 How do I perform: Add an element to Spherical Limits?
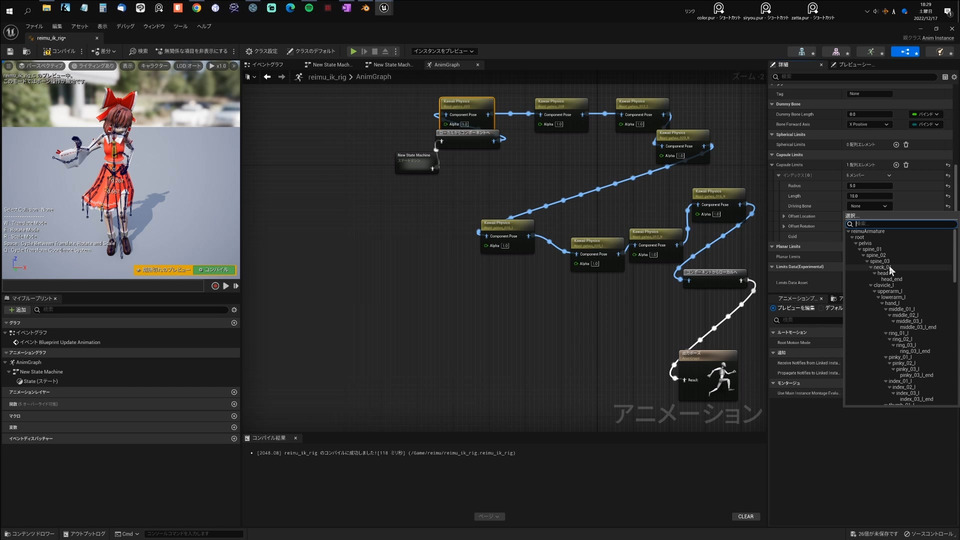[896, 144]
